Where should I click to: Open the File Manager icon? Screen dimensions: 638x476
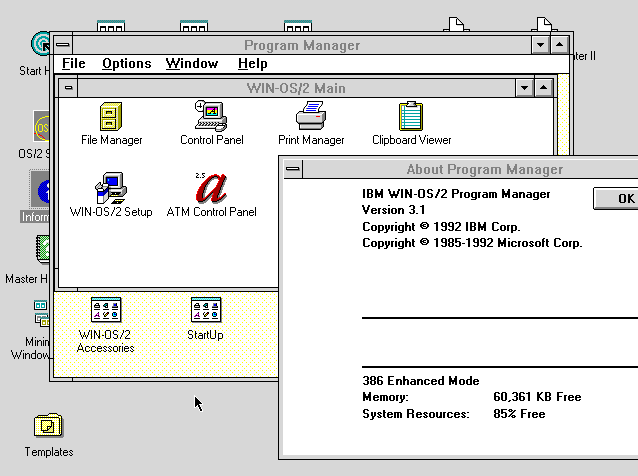111,117
